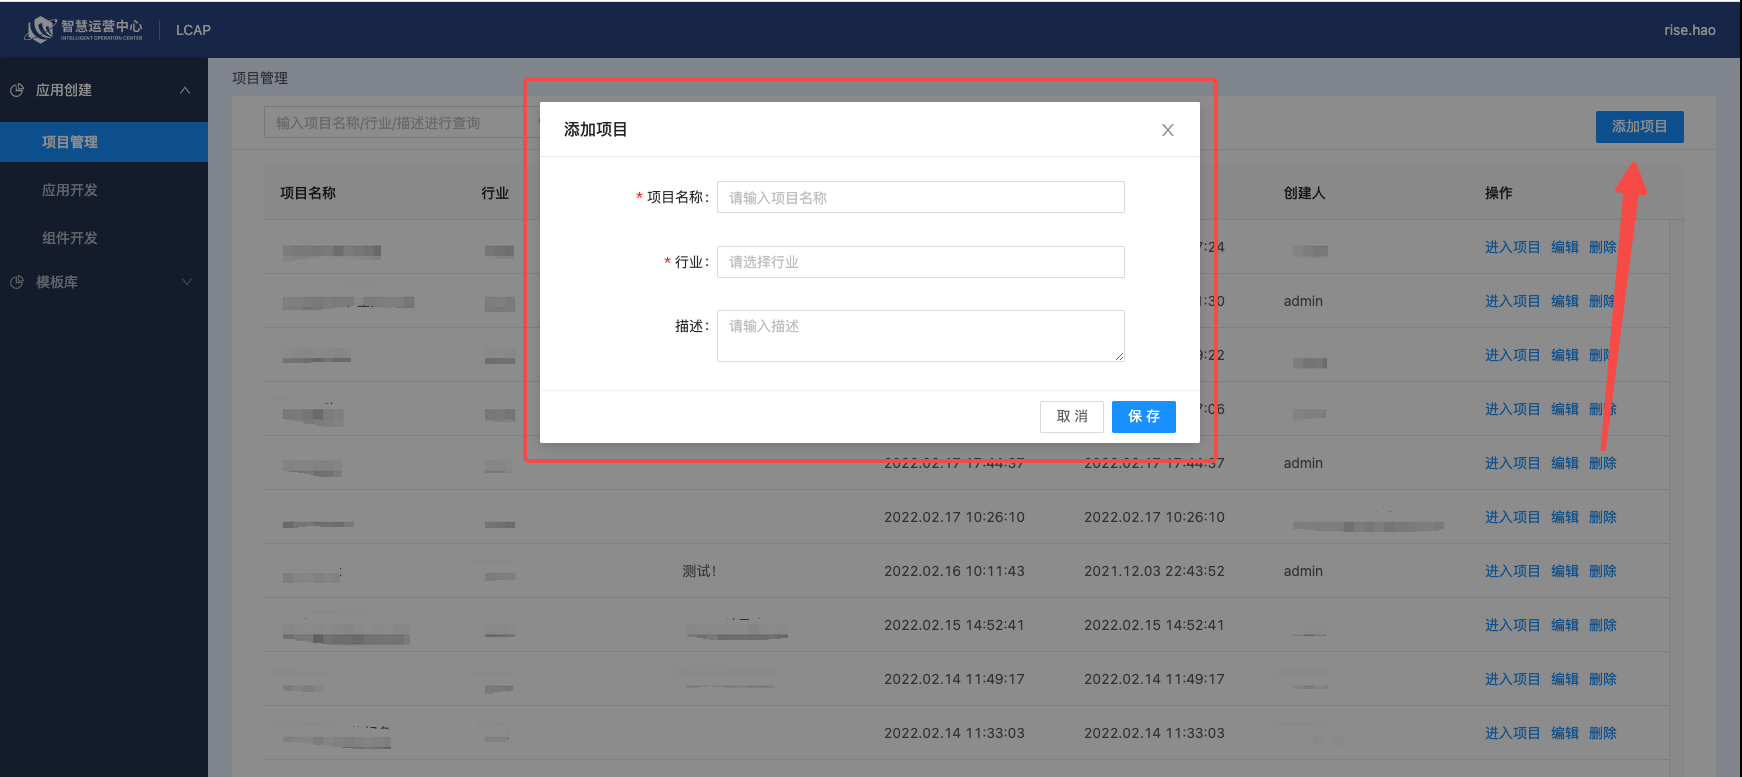Click 编辑 for 2022.02.14 11:33:03 row

tap(1565, 733)
